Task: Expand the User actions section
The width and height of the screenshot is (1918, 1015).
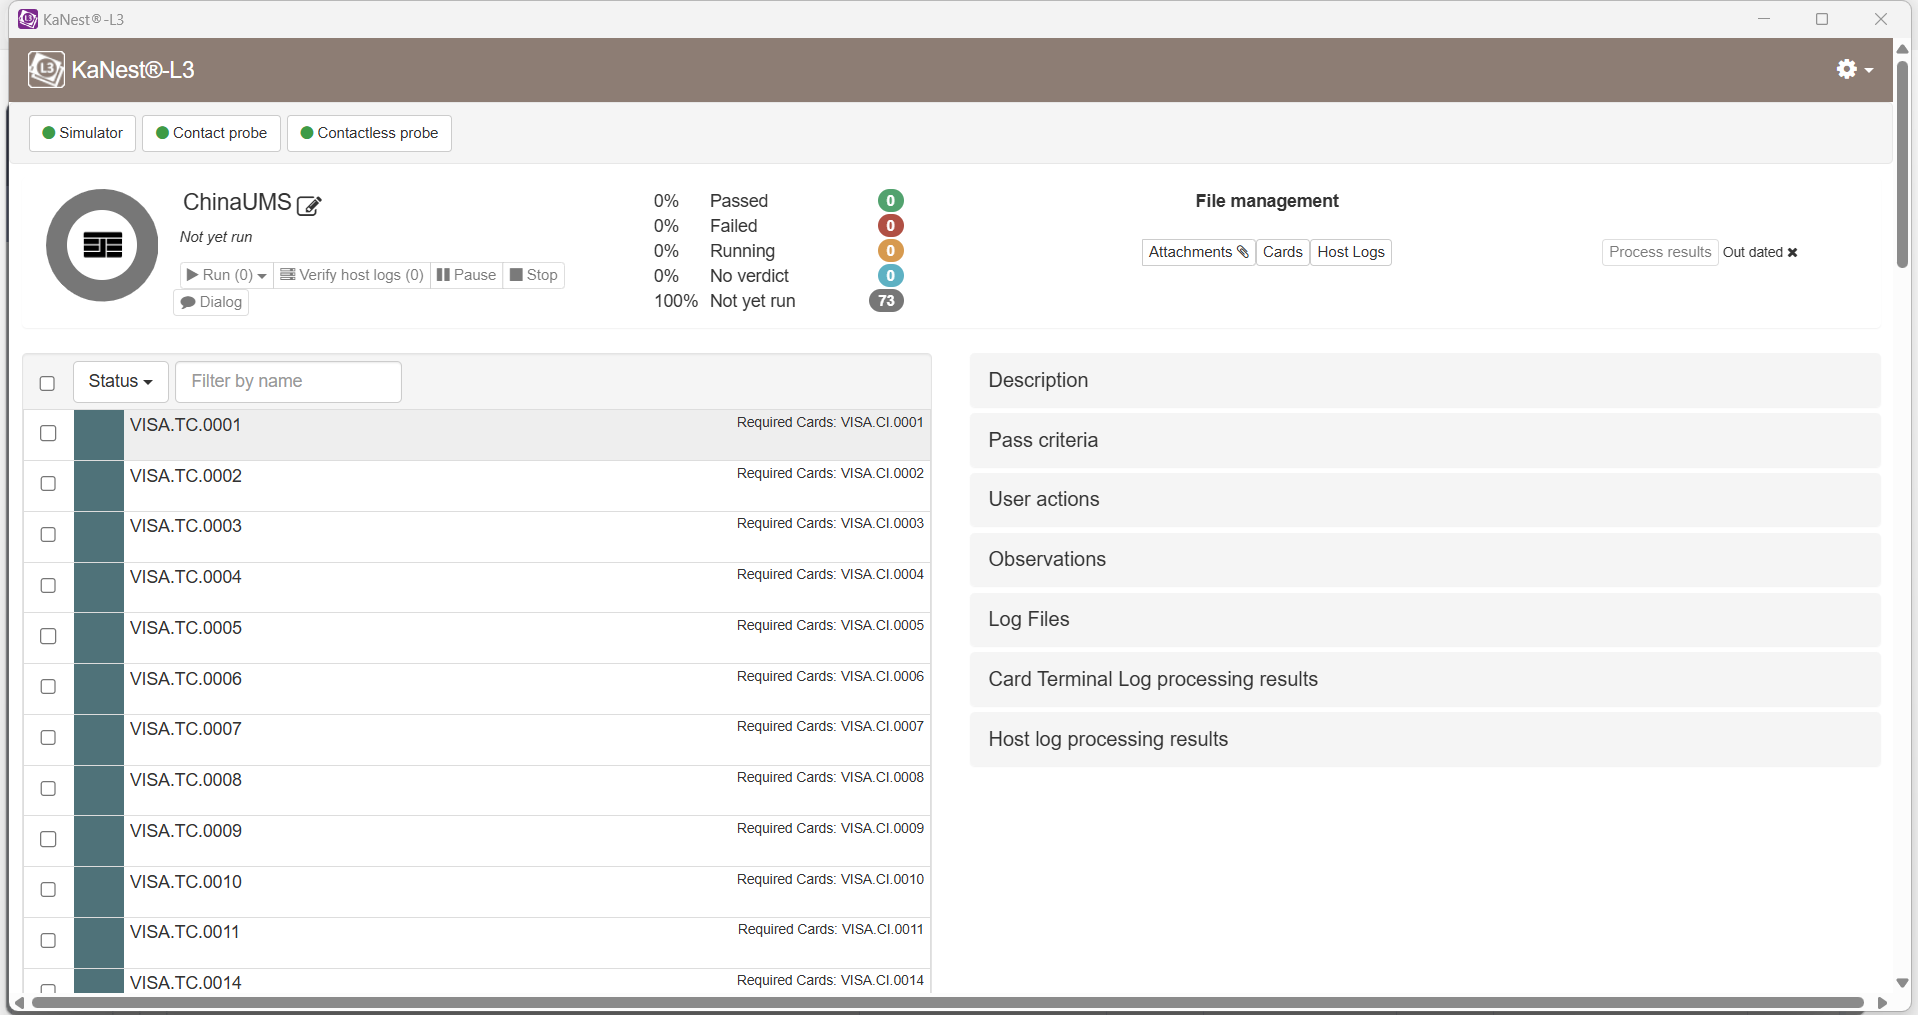Action: tap(1425, 499)
